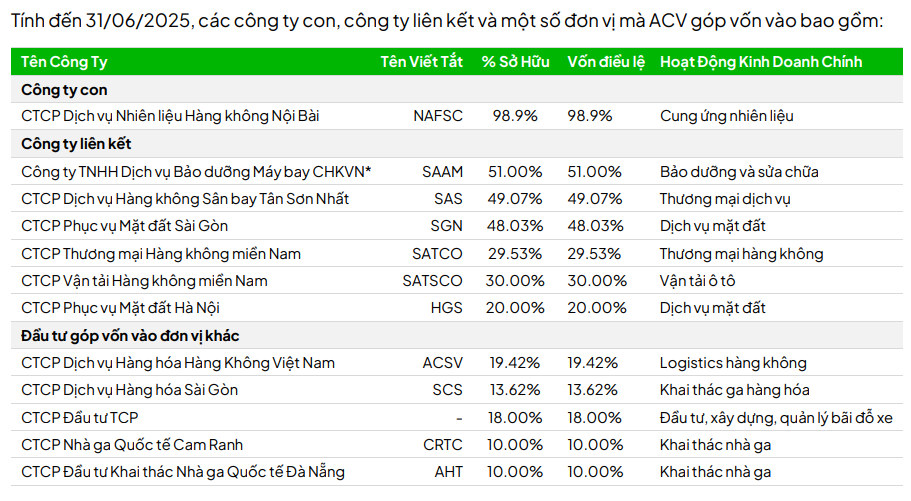Click the CRTC abbreviation cell
The image size is (911, 501).
443,444
